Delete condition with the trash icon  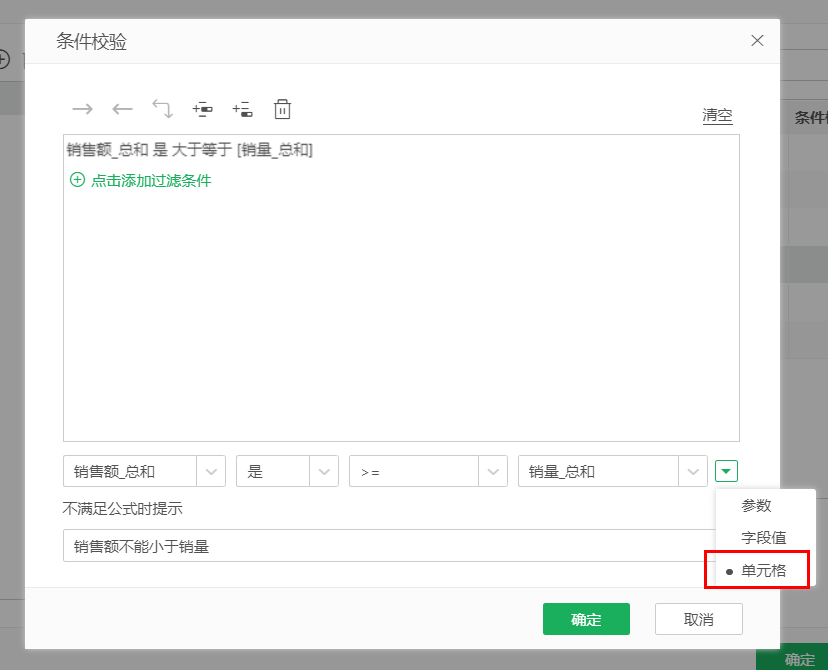282,109
